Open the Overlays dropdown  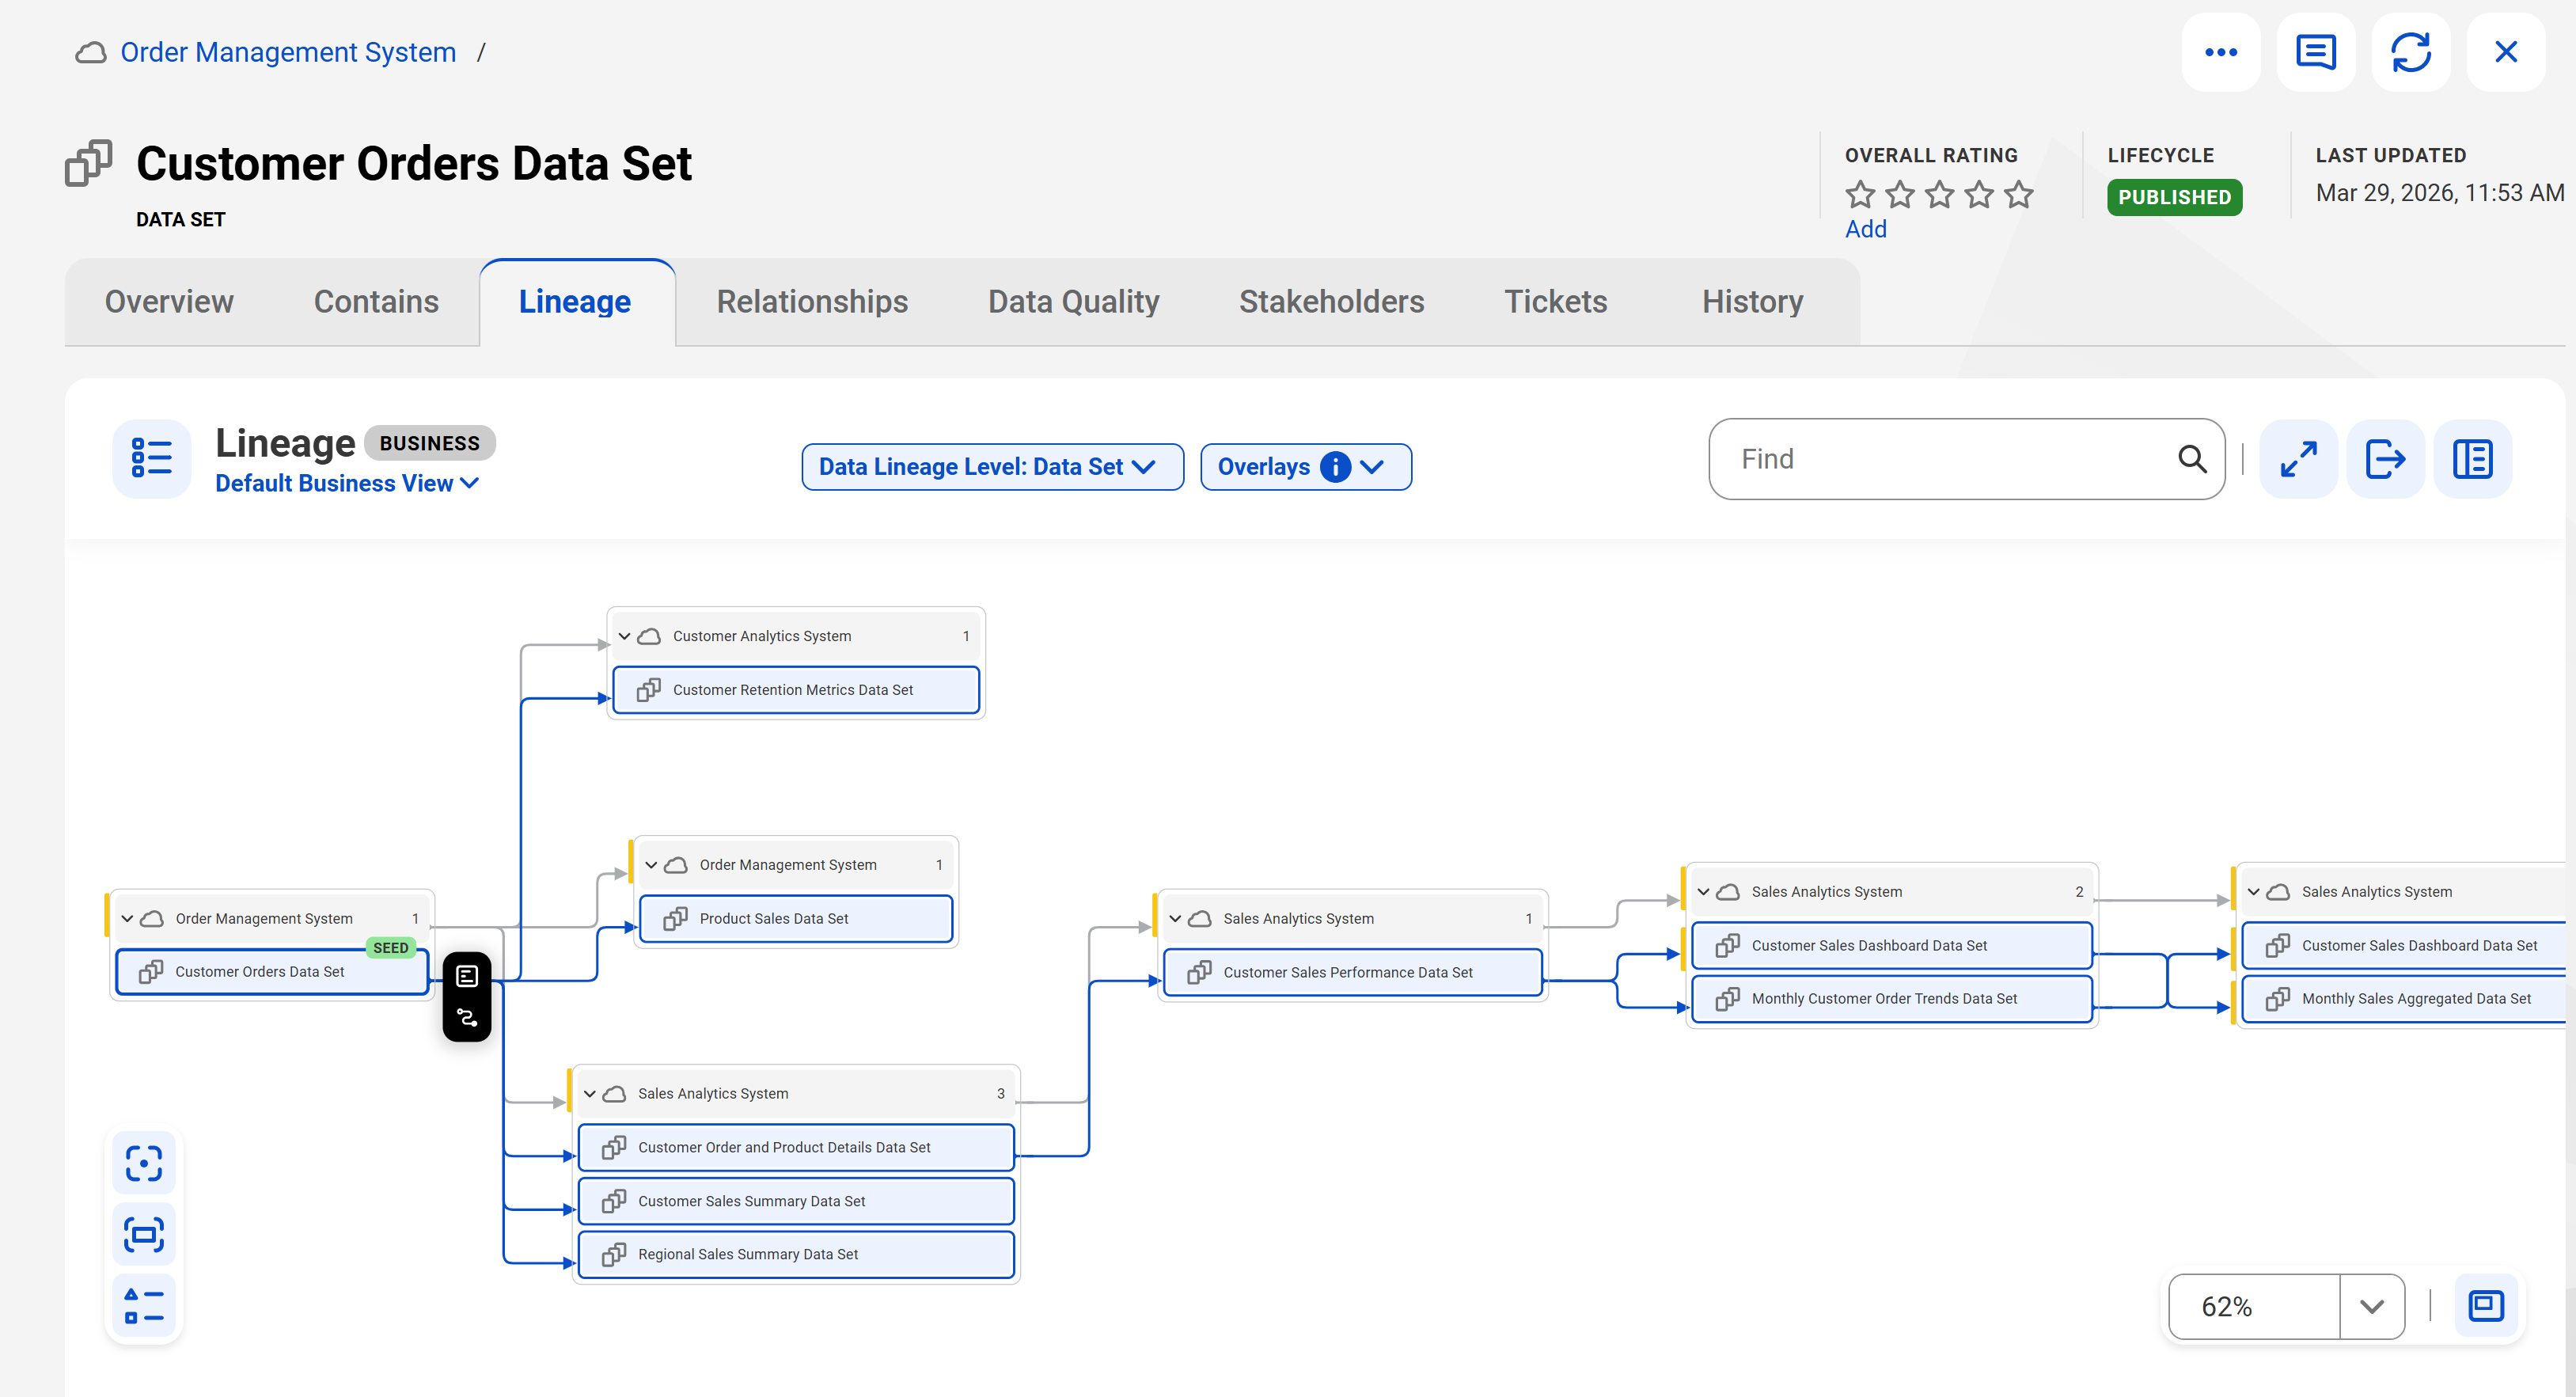point(1305,467)
